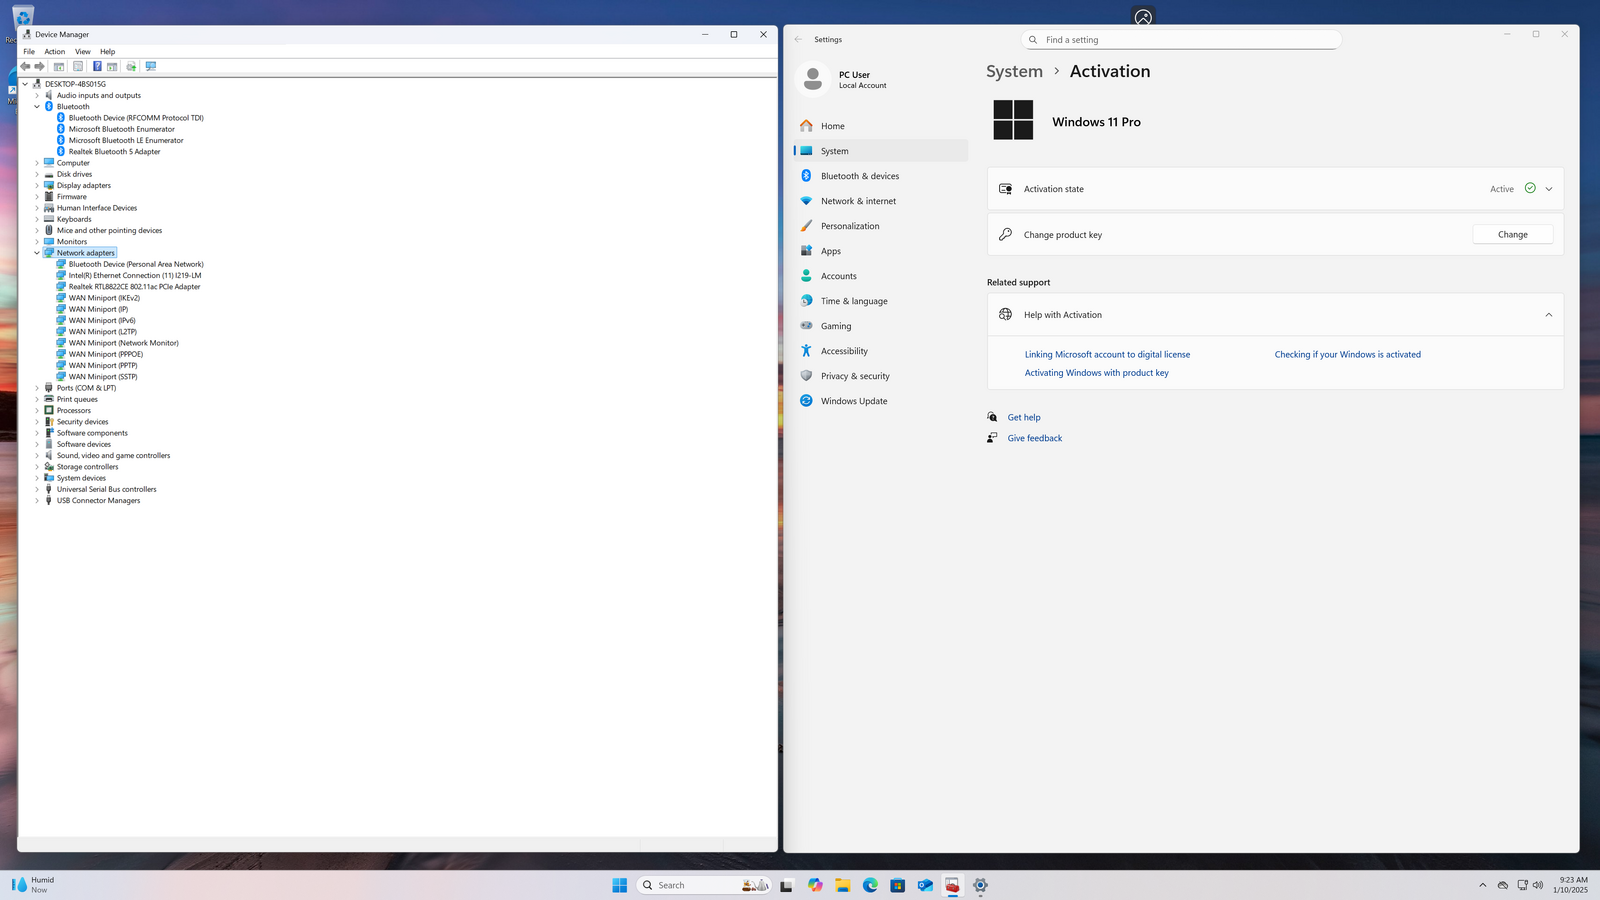Click Scan for hardware changes toolbar icon
The image size is (1600, 900).
151,66
